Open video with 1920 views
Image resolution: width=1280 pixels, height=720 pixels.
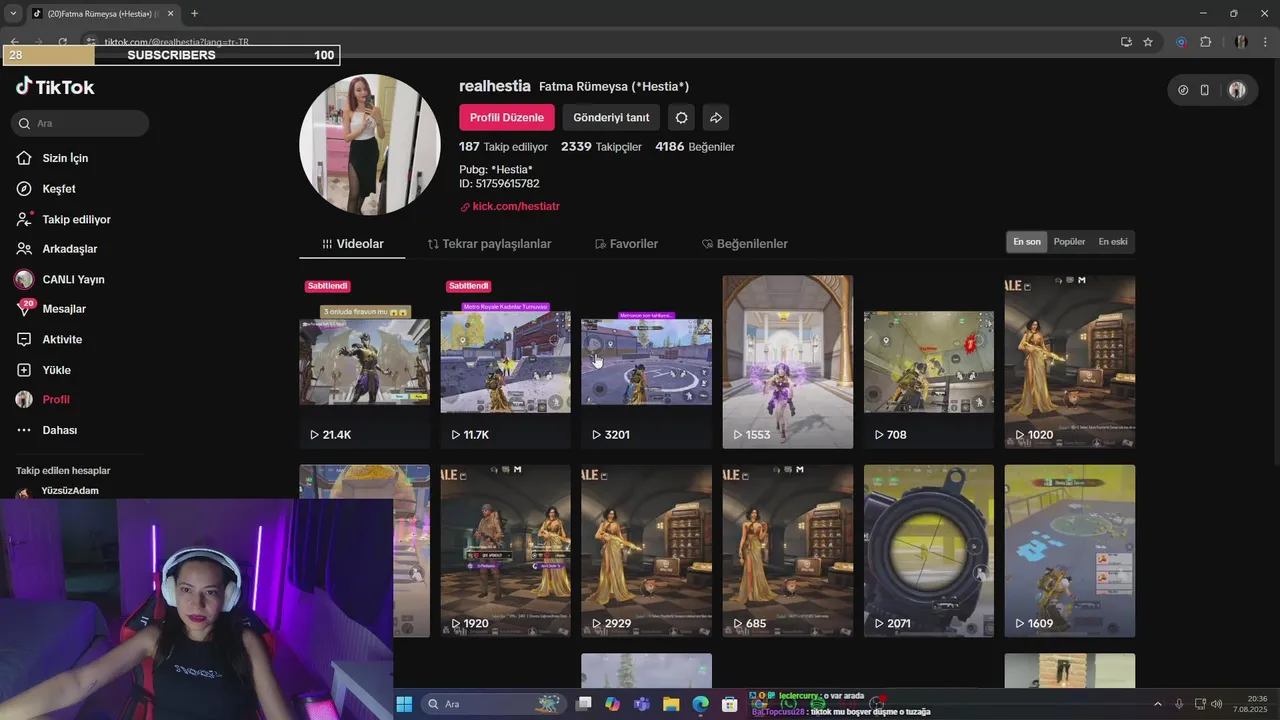[506, 551]
